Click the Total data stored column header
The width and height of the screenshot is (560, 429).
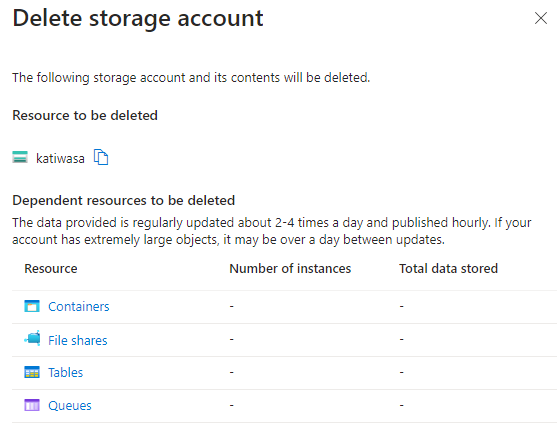coord(448,269)
